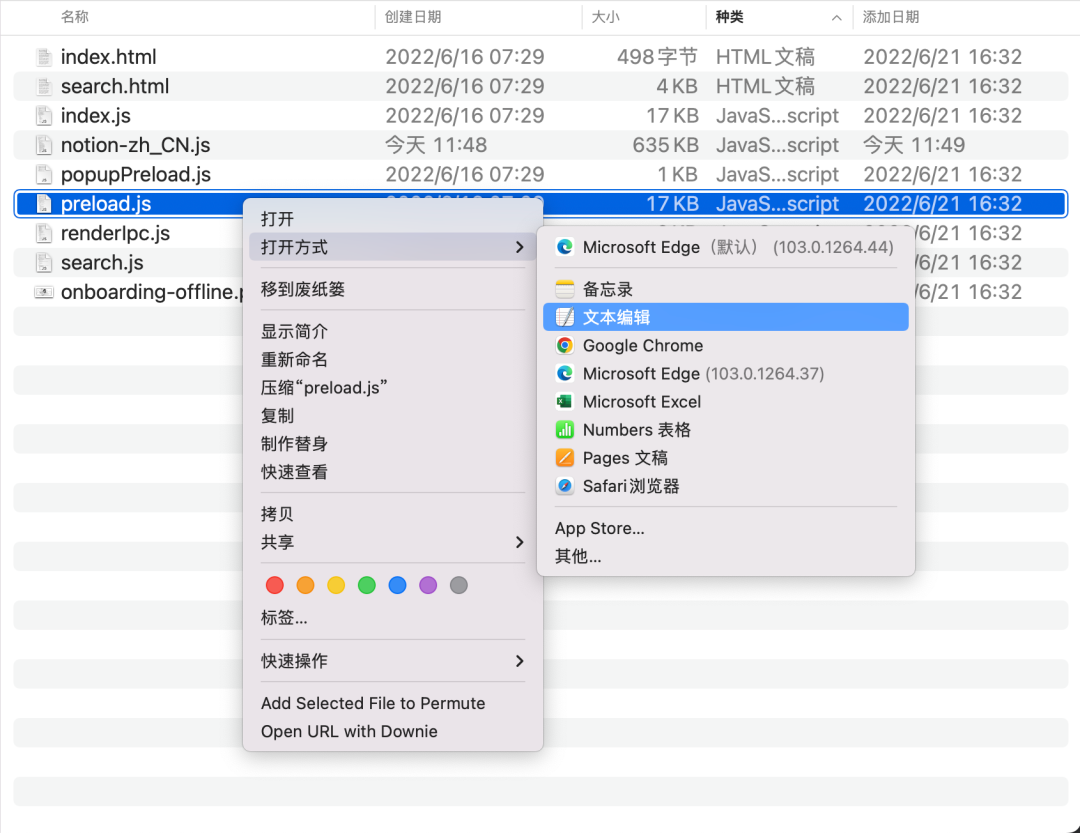
Task: Click the renderIpc.js file icon
Action: click(x=43, y=233)
